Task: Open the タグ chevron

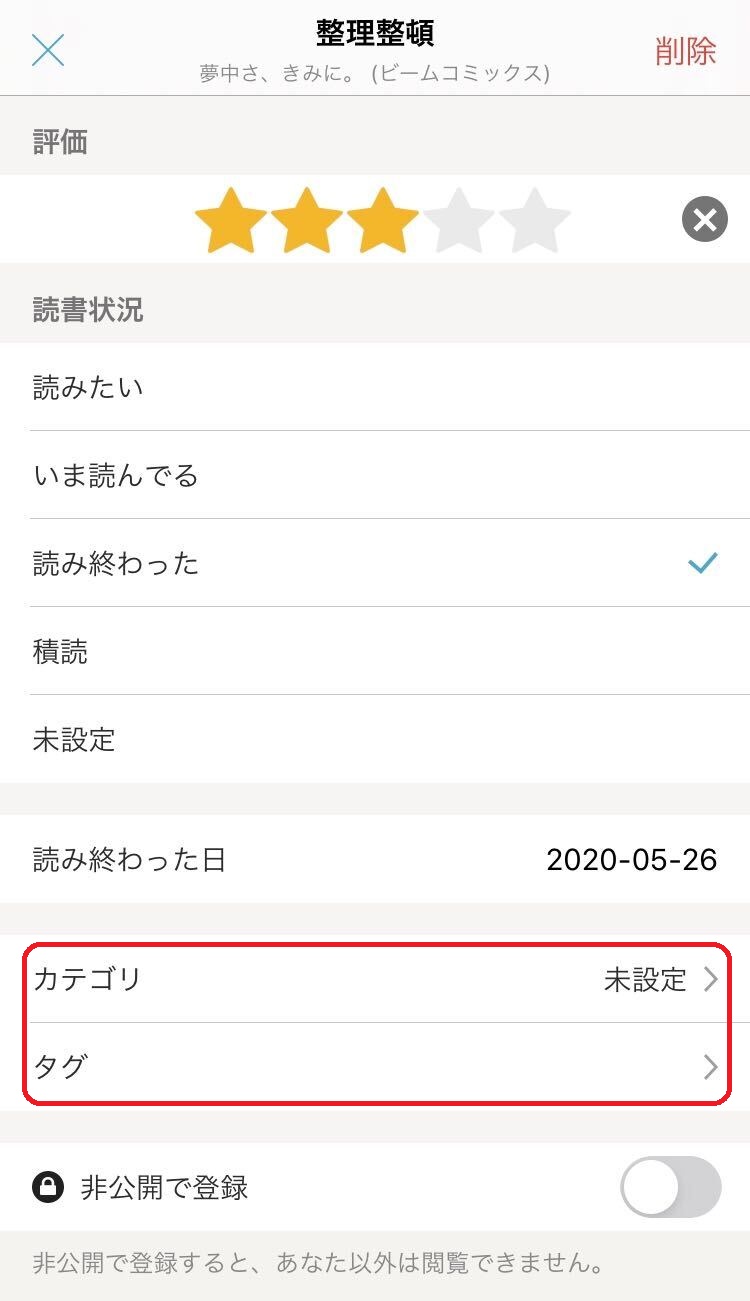Action: pos(711,1067)
